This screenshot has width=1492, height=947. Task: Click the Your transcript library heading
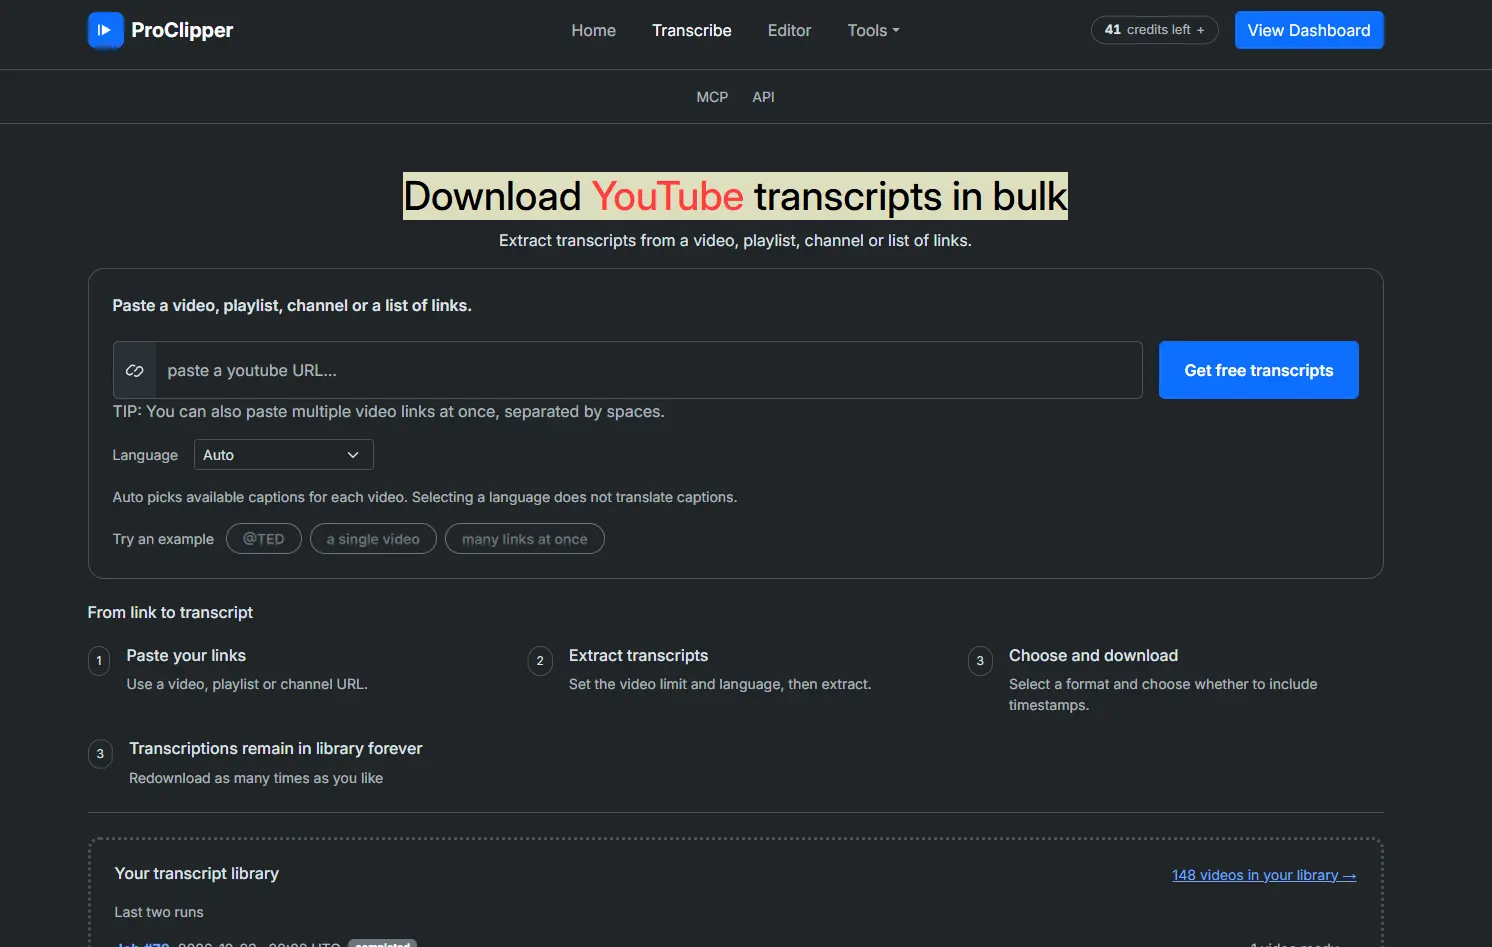(x=197, y=874)
